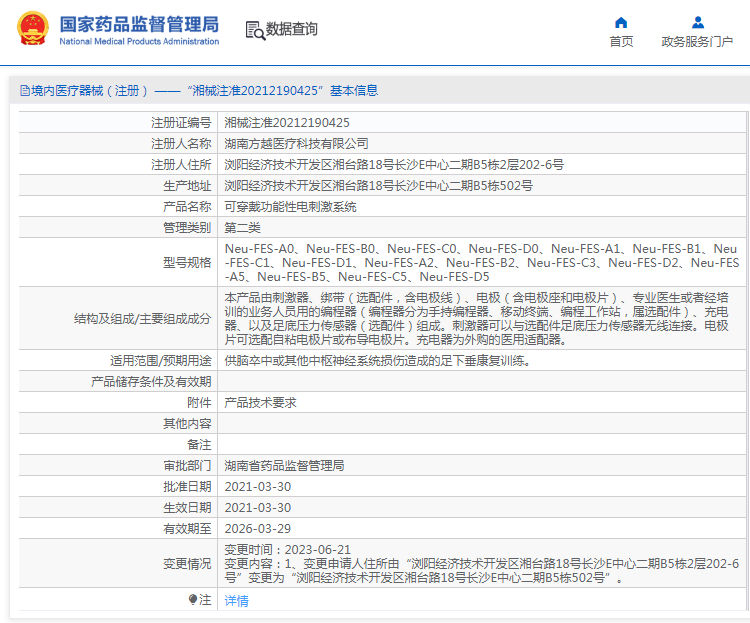The height and width of the screenshot is (623, 750).
Task: Click the 变更情况 change details text
Action: [482, 564]
